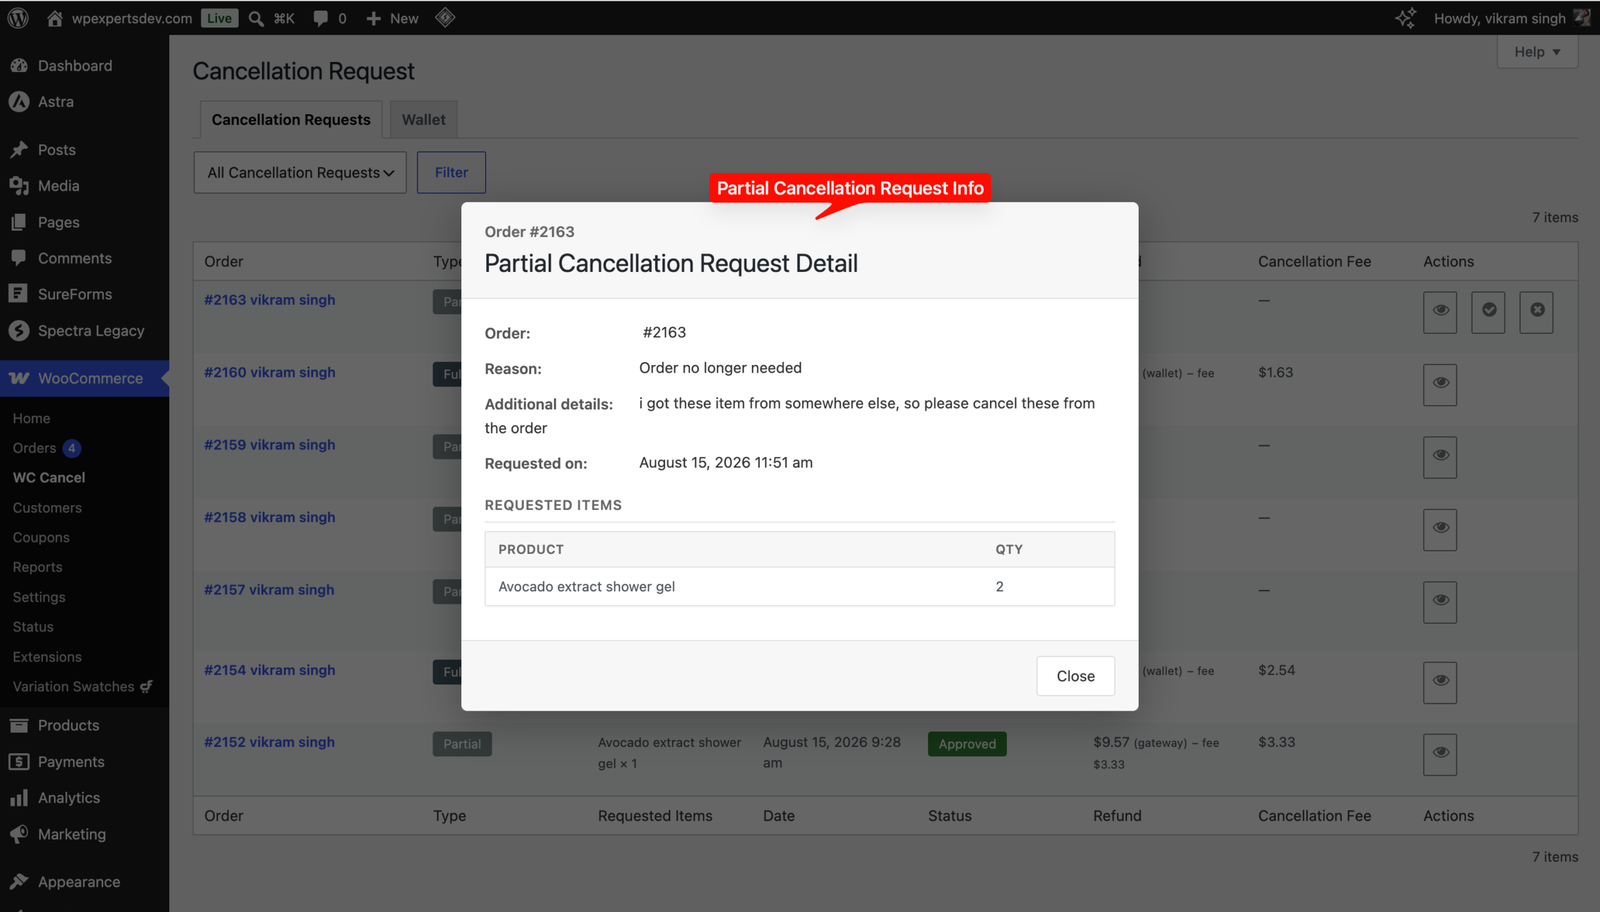Open the Howdy, vikram singh account menu

(x=1500, y=18)
